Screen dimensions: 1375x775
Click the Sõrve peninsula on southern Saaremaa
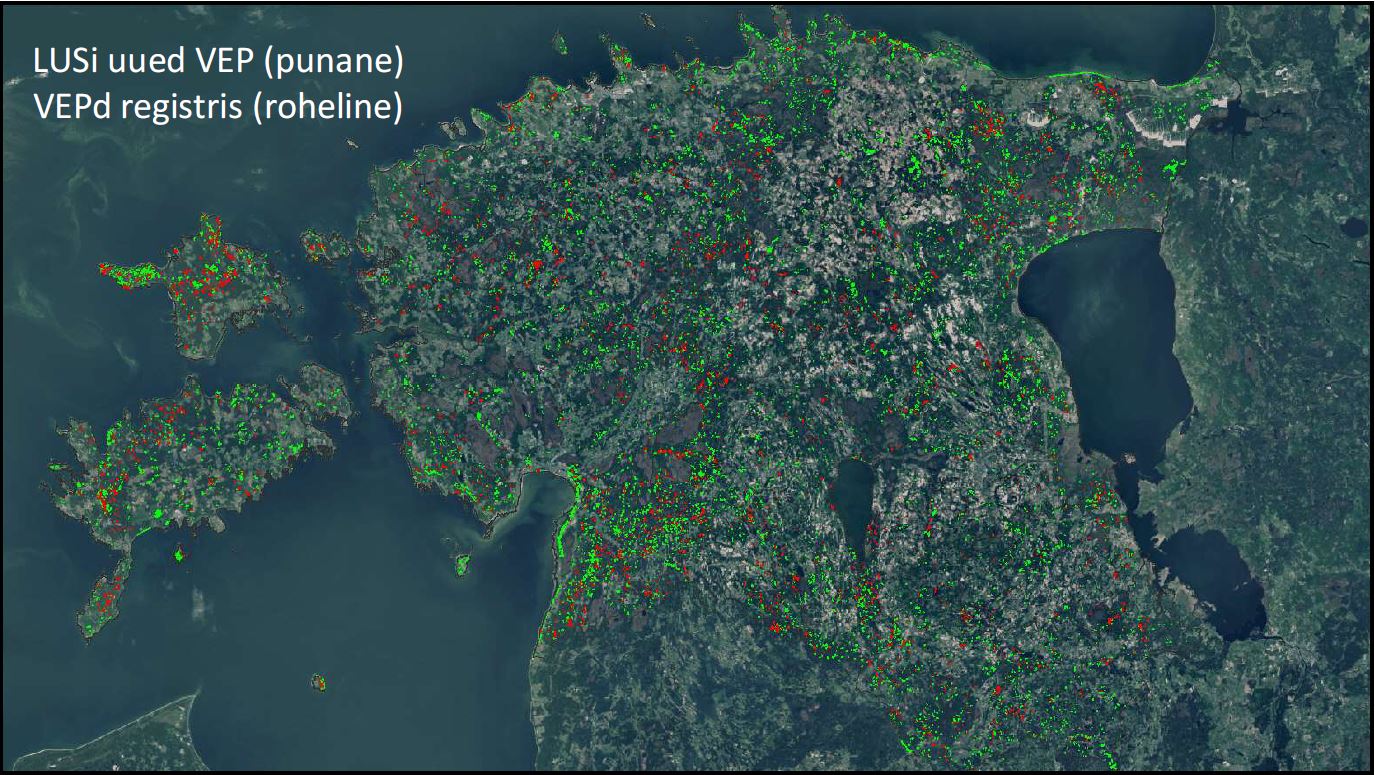coord(107,598)
